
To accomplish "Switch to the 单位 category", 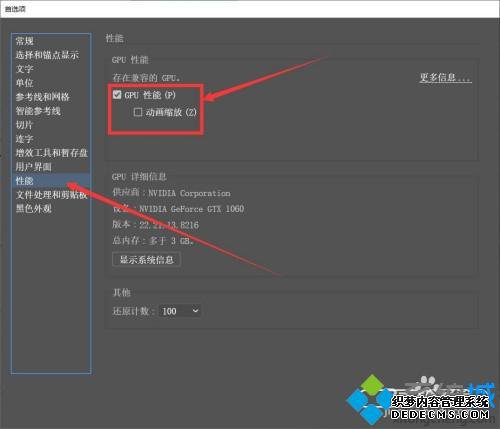I will (x=24, y=83).
